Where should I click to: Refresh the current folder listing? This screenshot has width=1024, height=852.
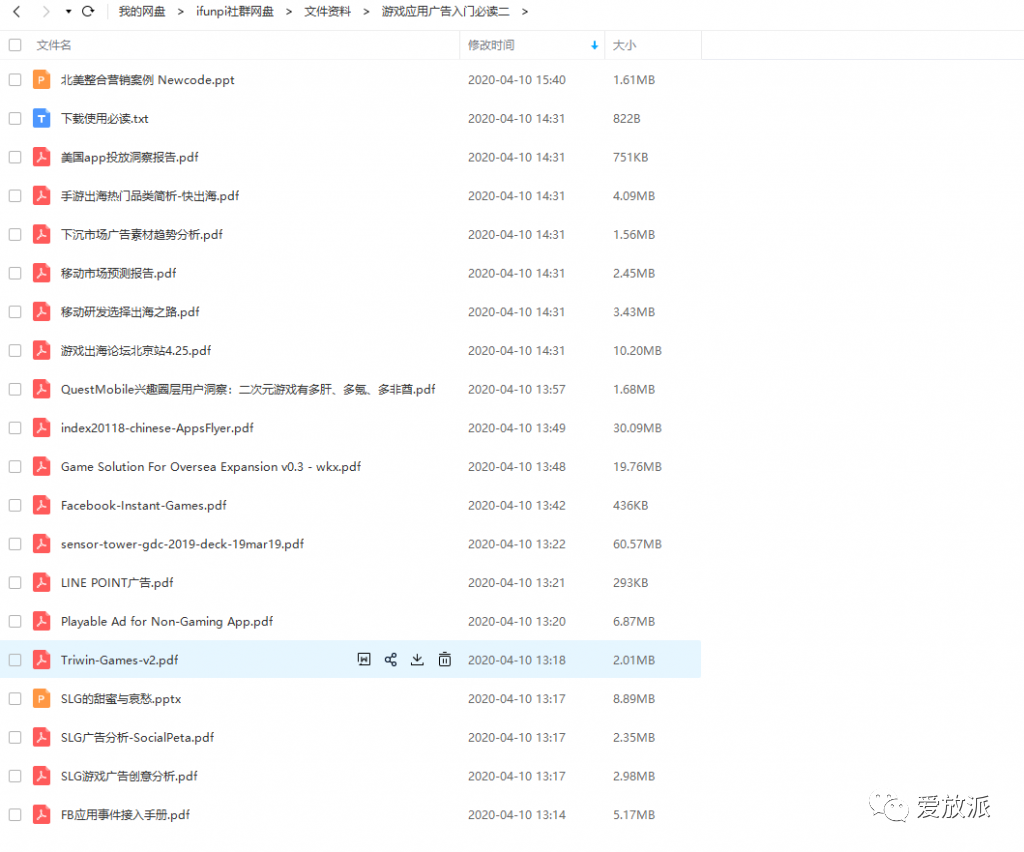click(x=88, y=11)
